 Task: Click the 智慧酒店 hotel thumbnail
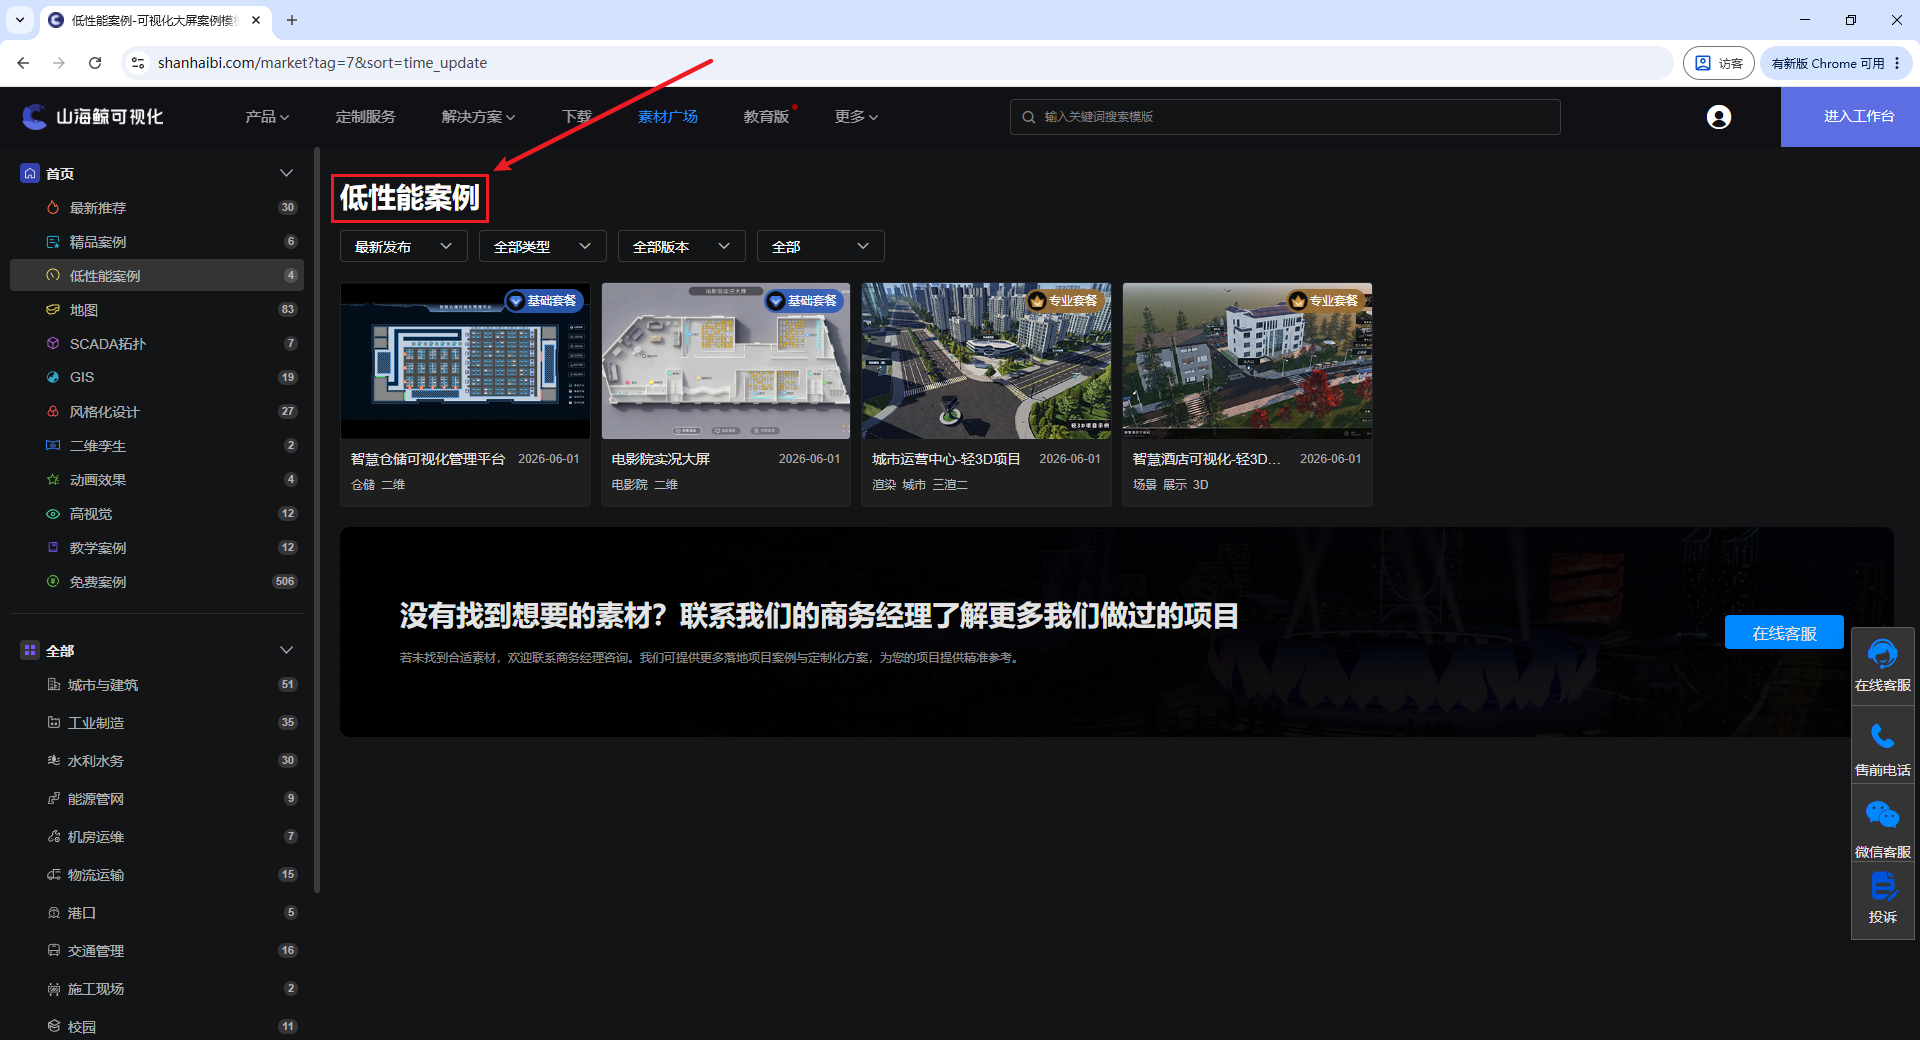1247,360
